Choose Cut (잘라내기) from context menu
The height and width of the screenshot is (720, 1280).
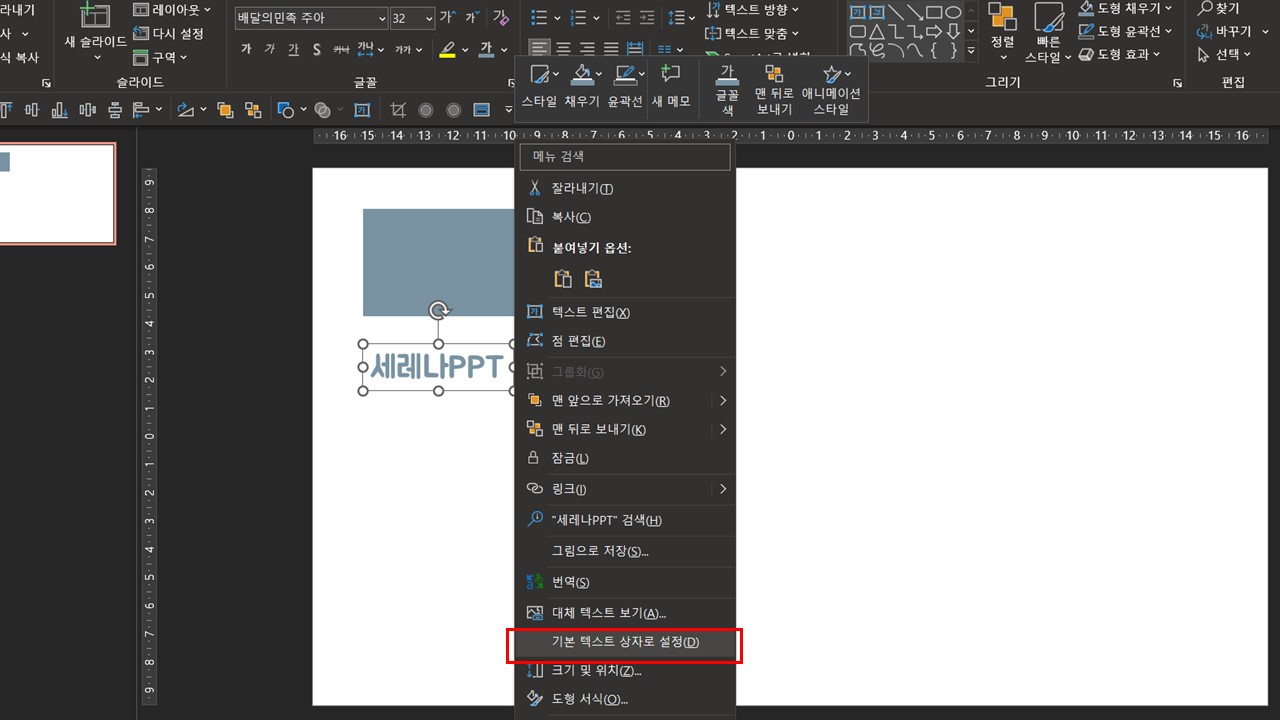625,188
